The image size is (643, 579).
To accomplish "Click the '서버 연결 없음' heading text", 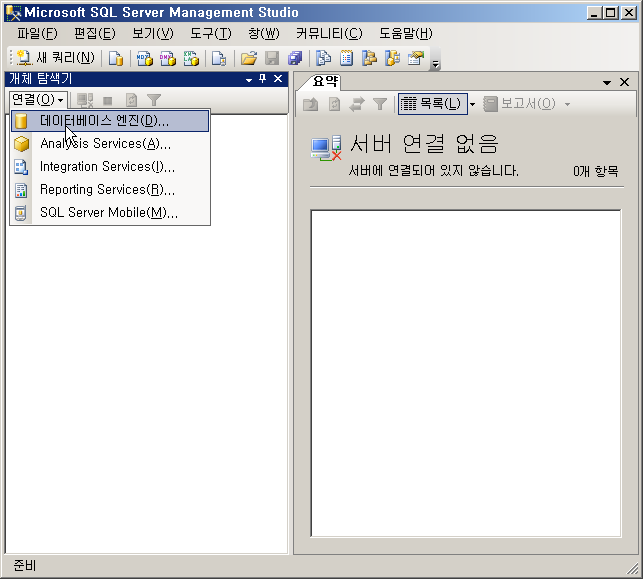I will point(424,144).
